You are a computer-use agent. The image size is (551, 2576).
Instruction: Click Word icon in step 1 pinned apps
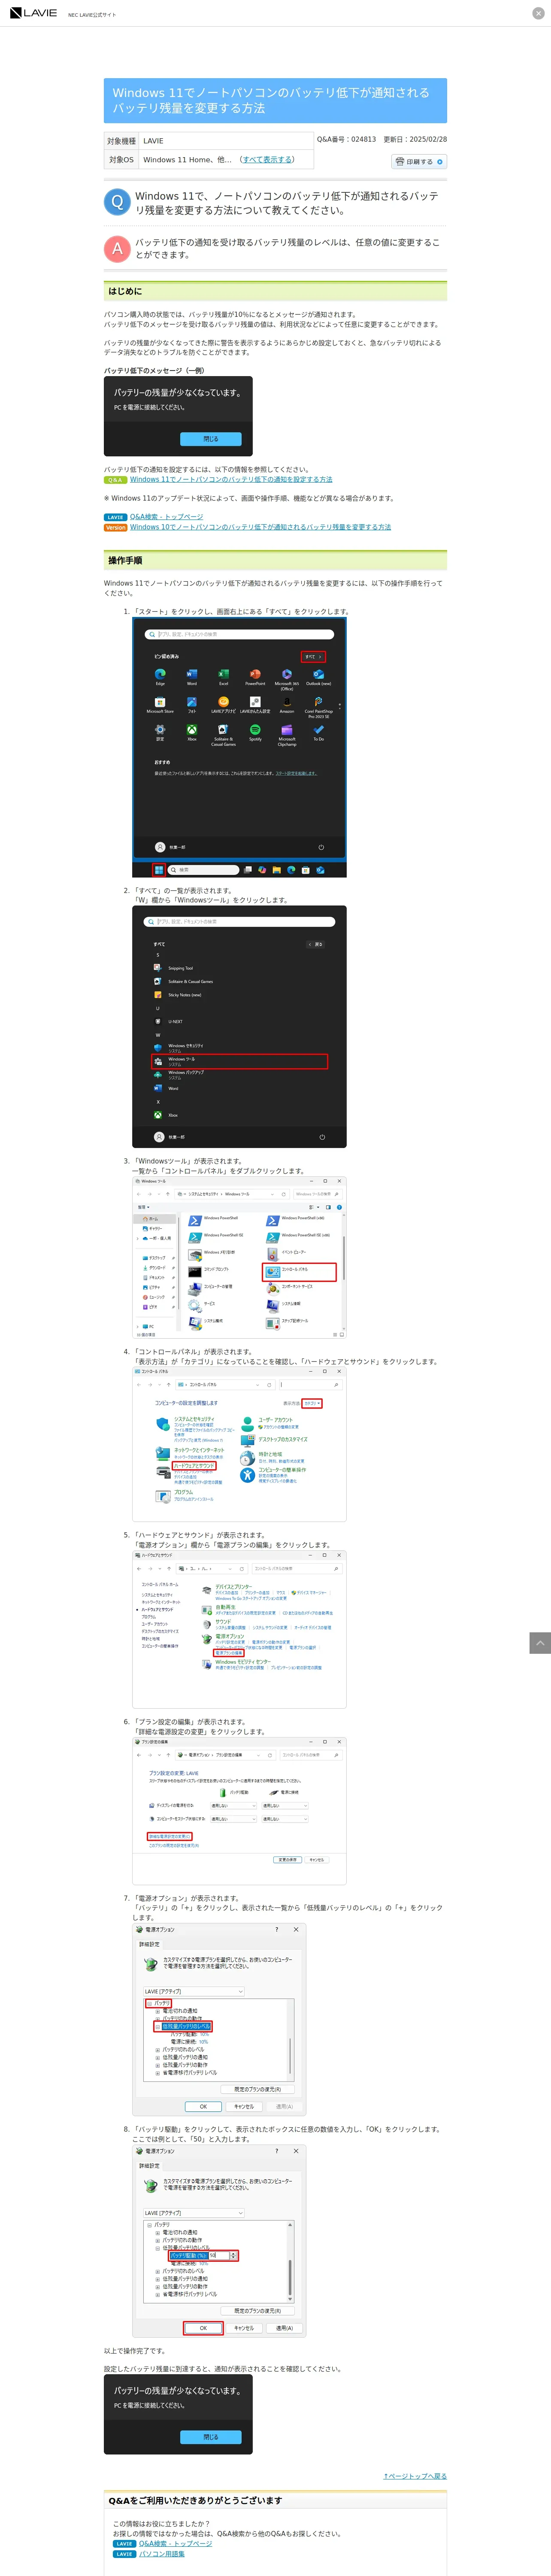click(191, 675)
